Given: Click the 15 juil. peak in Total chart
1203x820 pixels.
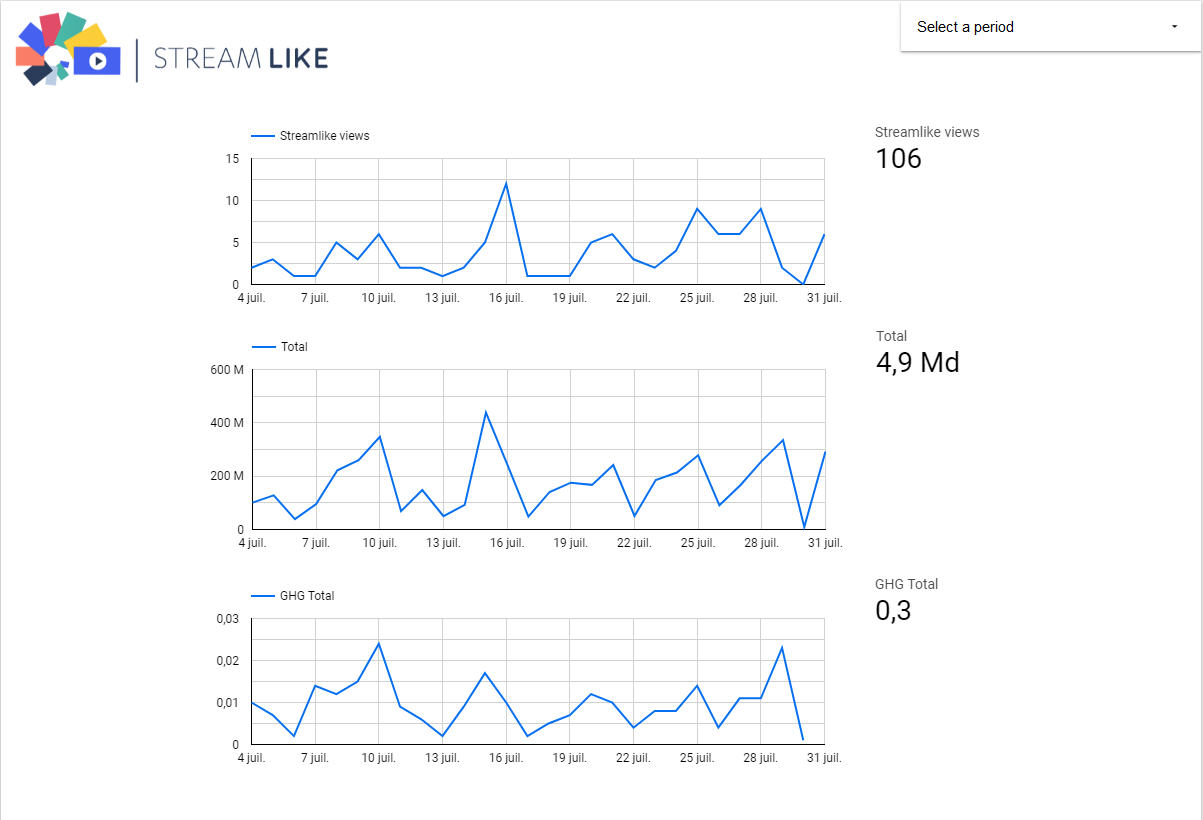Looking at the screenshot, I should [485, 412].
